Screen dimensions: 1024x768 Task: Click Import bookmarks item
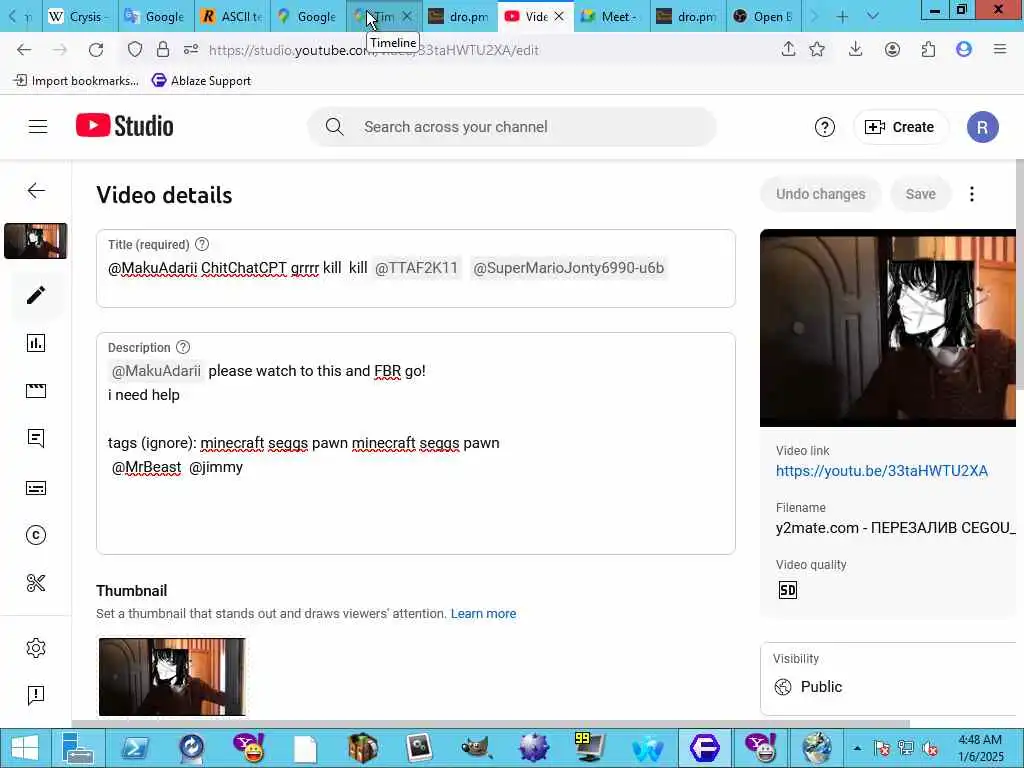[x=76, y=81]
